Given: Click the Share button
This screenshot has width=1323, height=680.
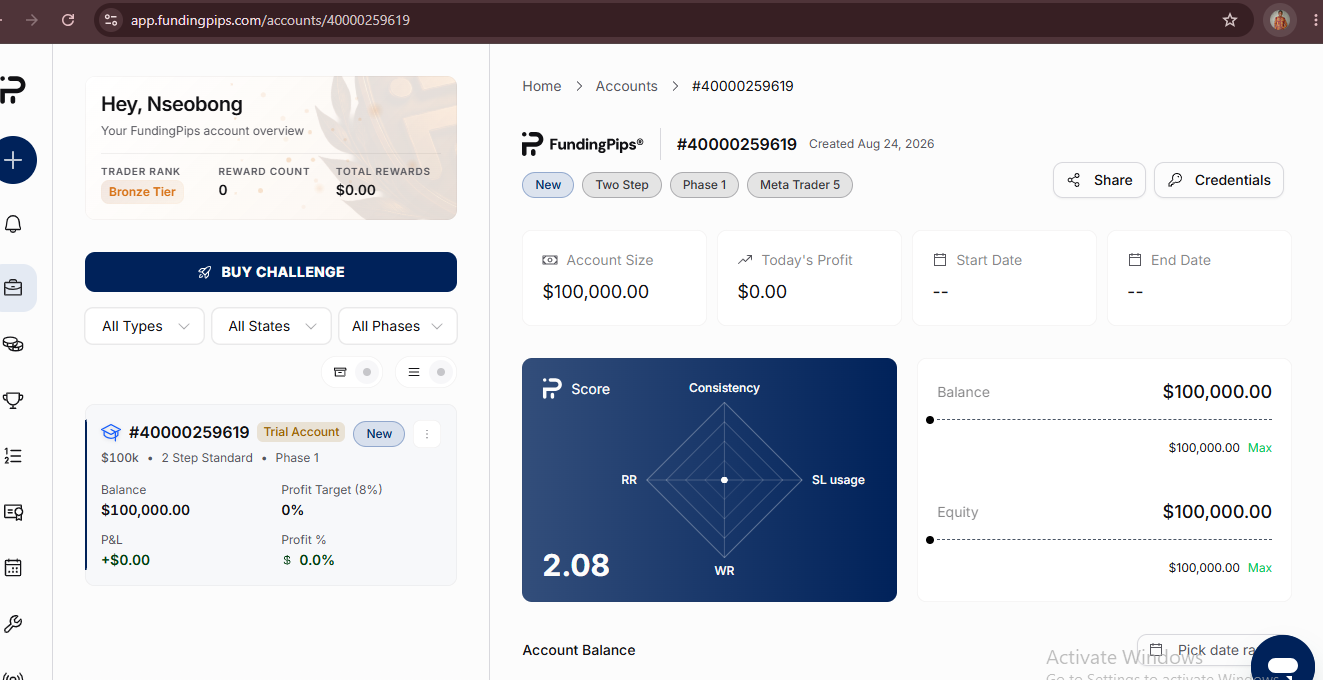Looking at the screenshot, I should [x=1099, y=180].
